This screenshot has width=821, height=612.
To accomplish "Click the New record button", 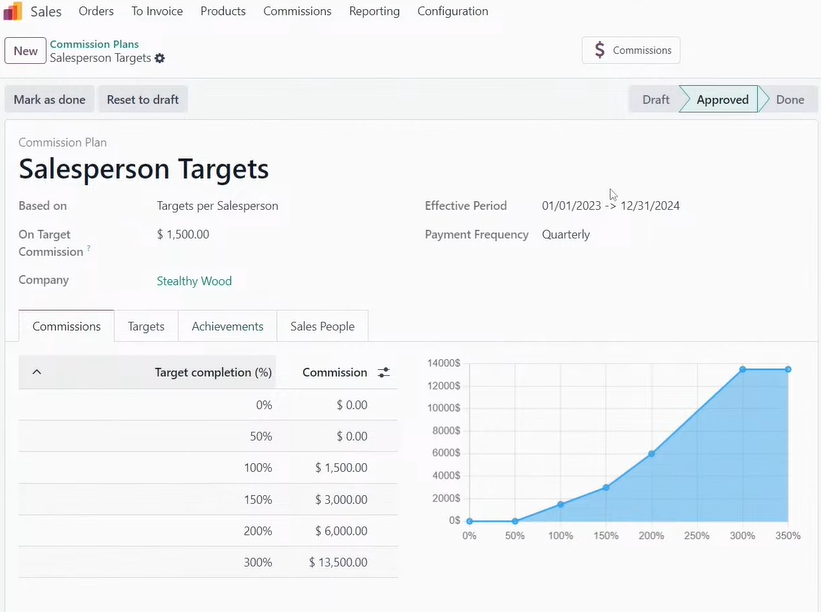I will [26, 51].
